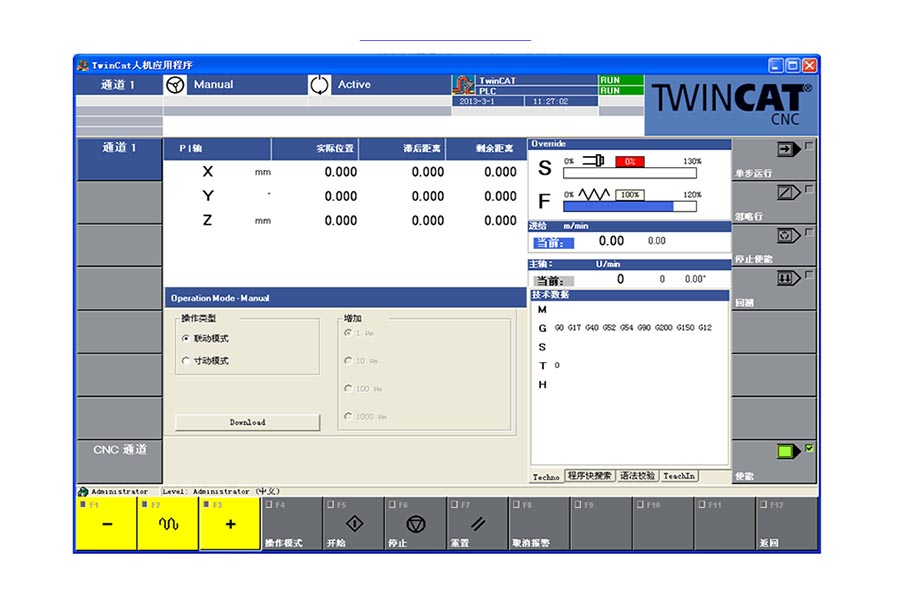900x600 pixels.
Task: Click the Y axis 滞后距离 value
Action: point(428,196)
